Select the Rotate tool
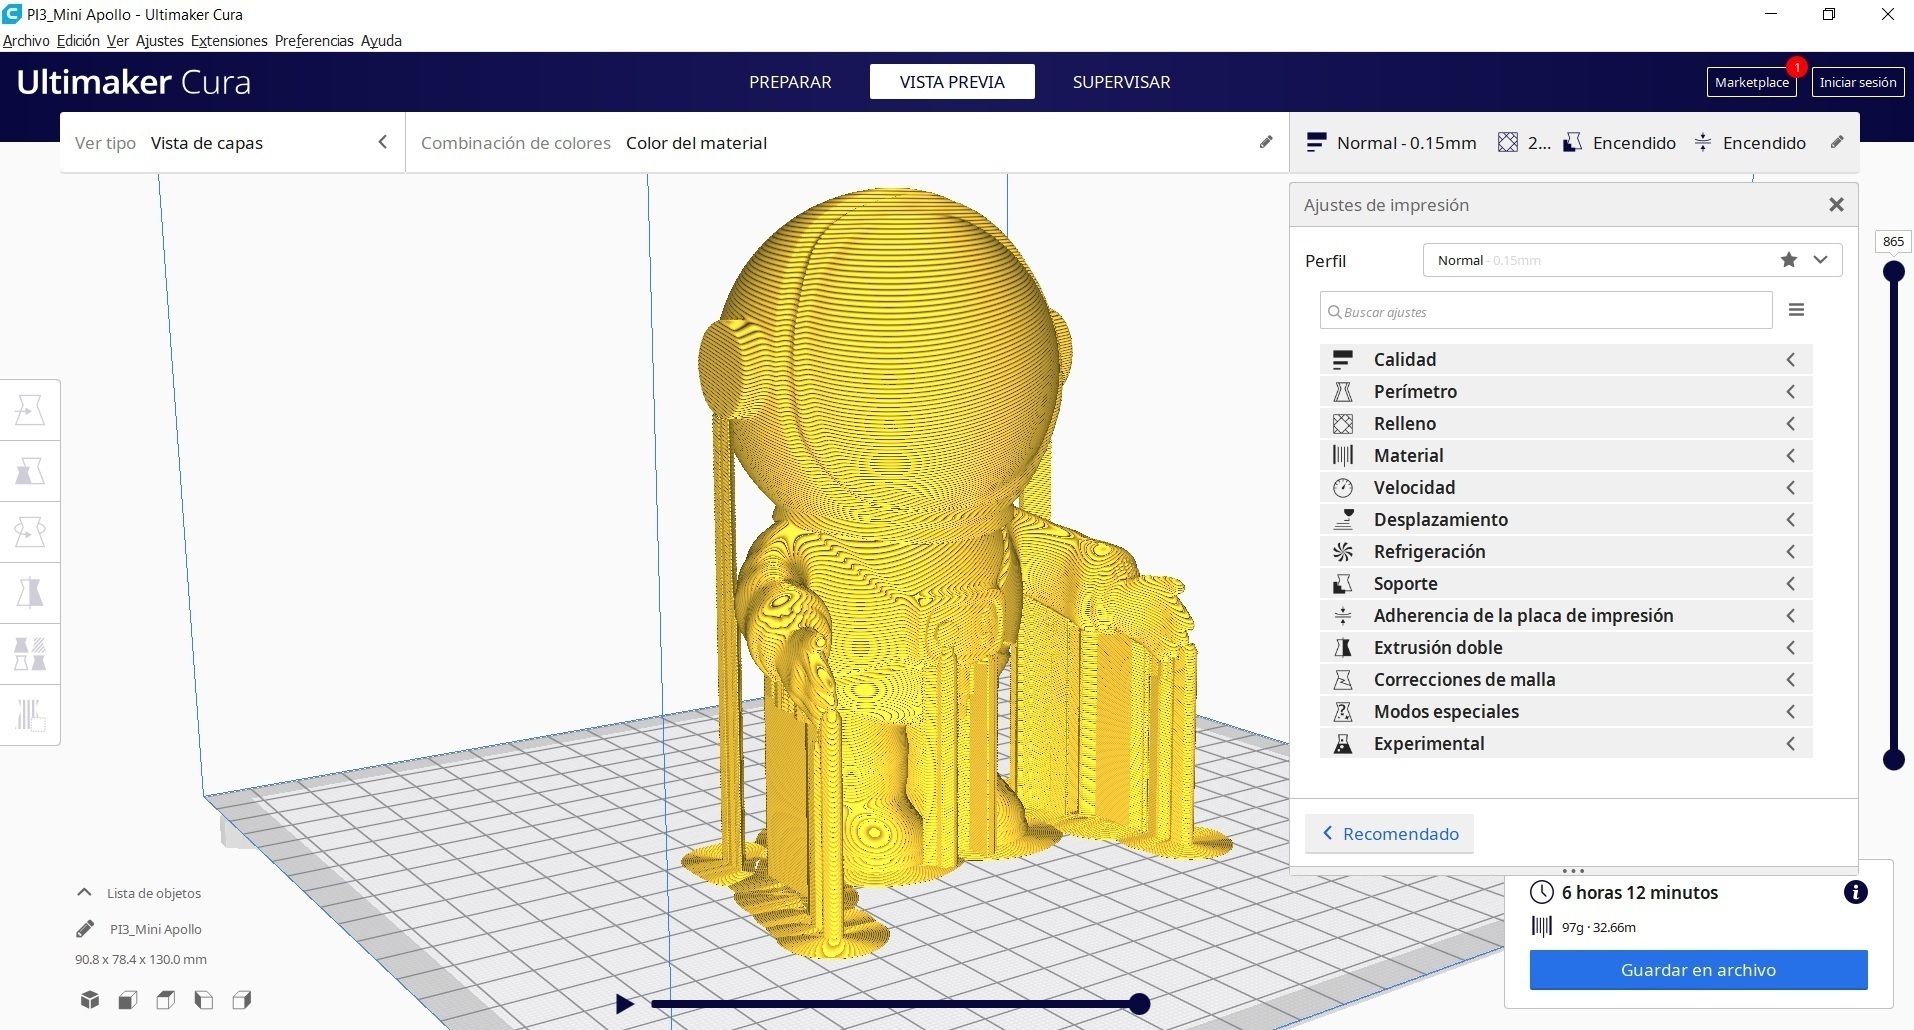1914x1030 pixels. click(x=31, y=532)
